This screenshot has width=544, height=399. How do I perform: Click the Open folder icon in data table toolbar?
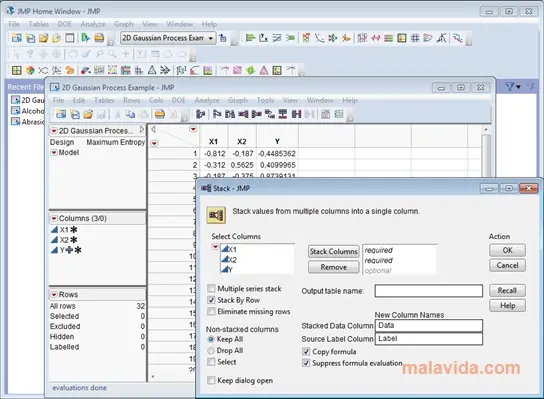click(88, 114)
